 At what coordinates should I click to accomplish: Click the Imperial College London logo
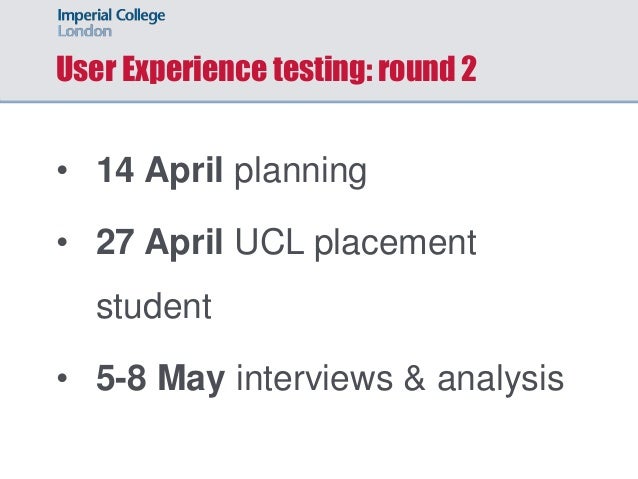[111, 23]
